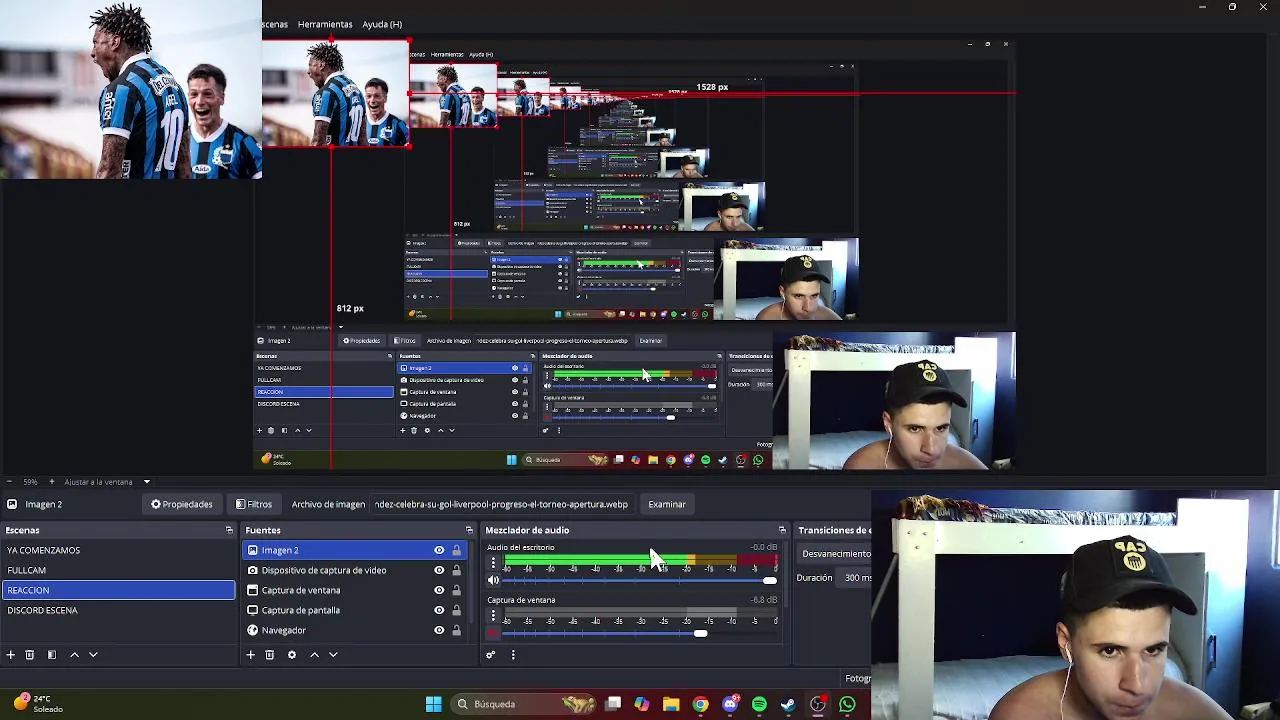Select the REACCION scene
The width and height of the screenshot is (1280, 720).
tap(118, 590)
